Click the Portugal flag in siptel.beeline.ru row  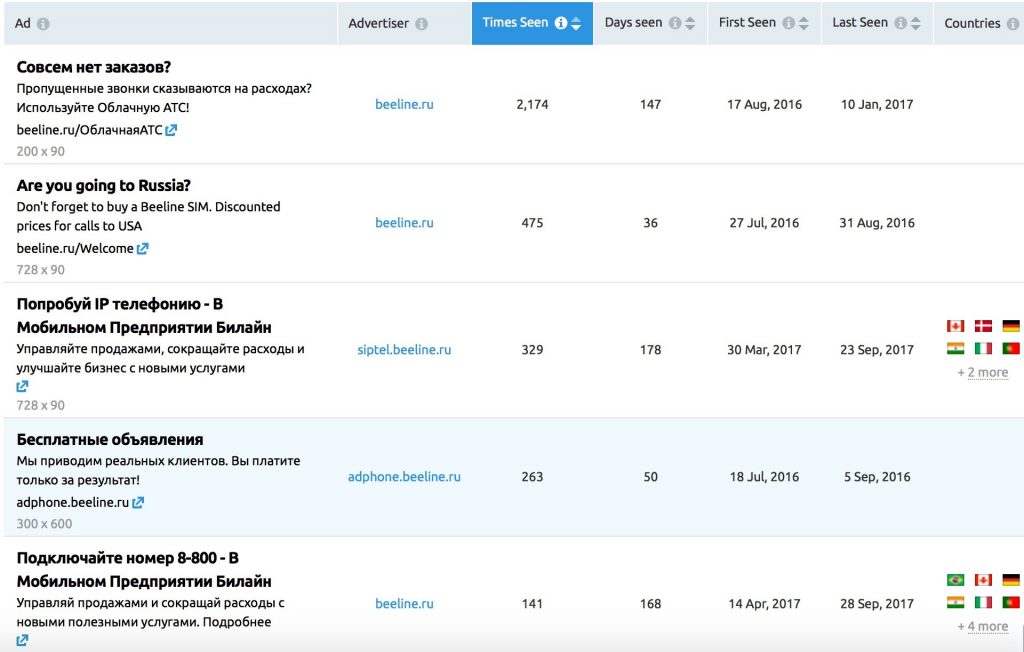tap(1011, 348)
